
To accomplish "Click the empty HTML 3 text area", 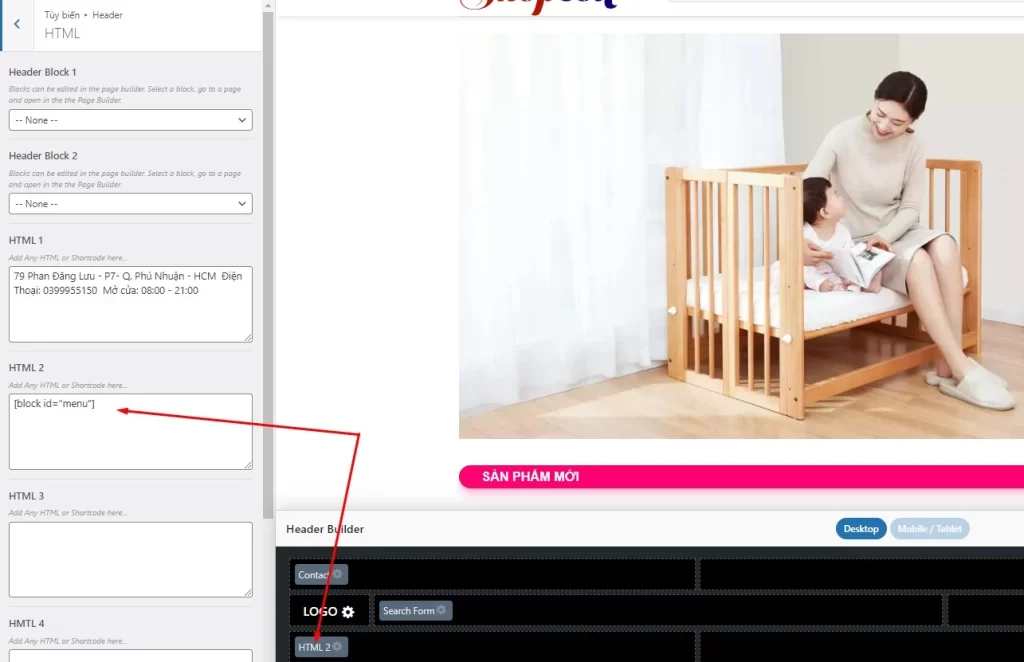I will tap(130, 559).
